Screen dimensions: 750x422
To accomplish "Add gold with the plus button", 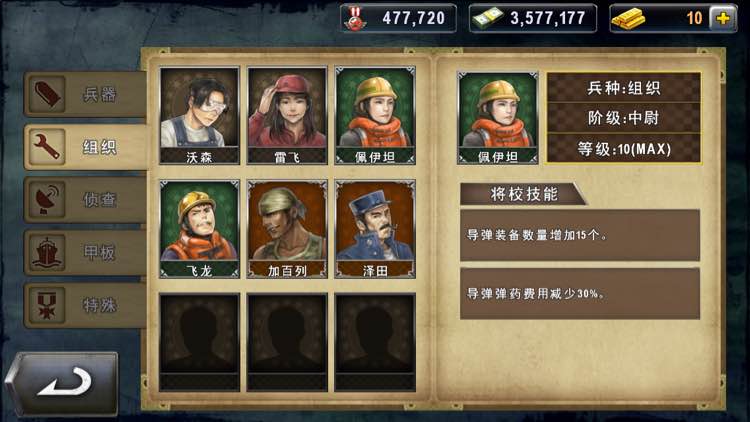I will pyautogui.click(x=722, y=19).
